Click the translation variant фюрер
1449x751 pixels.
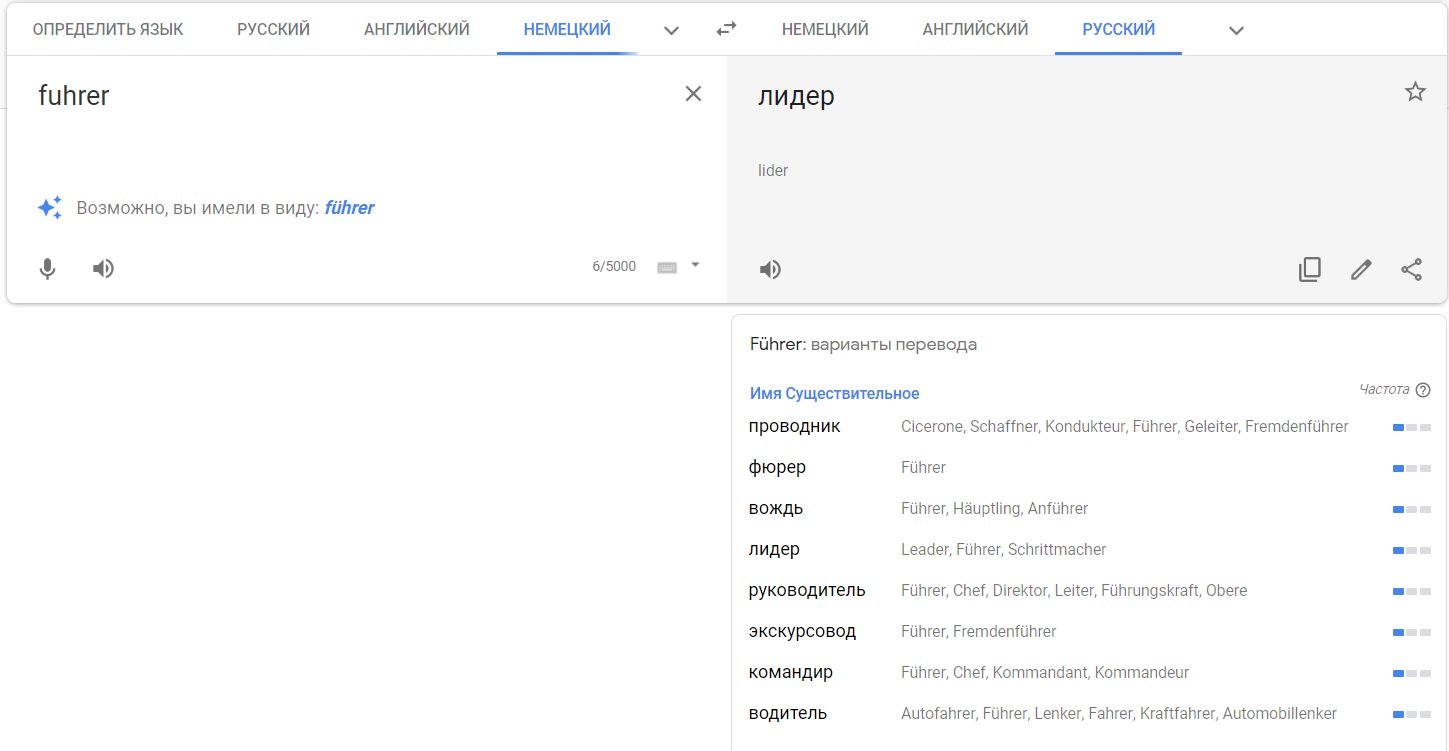[x=777, y=467]
